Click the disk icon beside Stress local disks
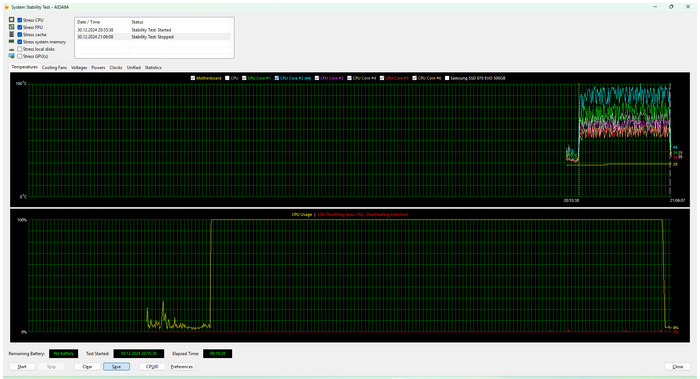This screenshot has width=700, height=379. pos(12,49)
